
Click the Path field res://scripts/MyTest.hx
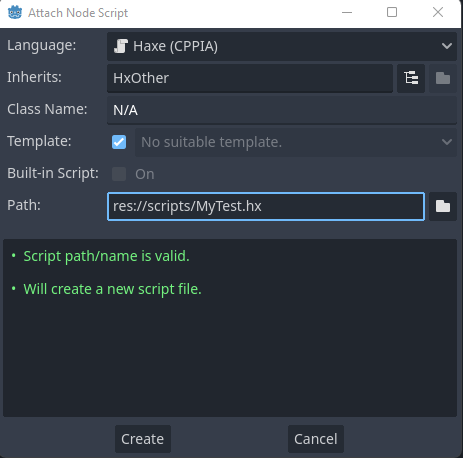pos(266,206)
